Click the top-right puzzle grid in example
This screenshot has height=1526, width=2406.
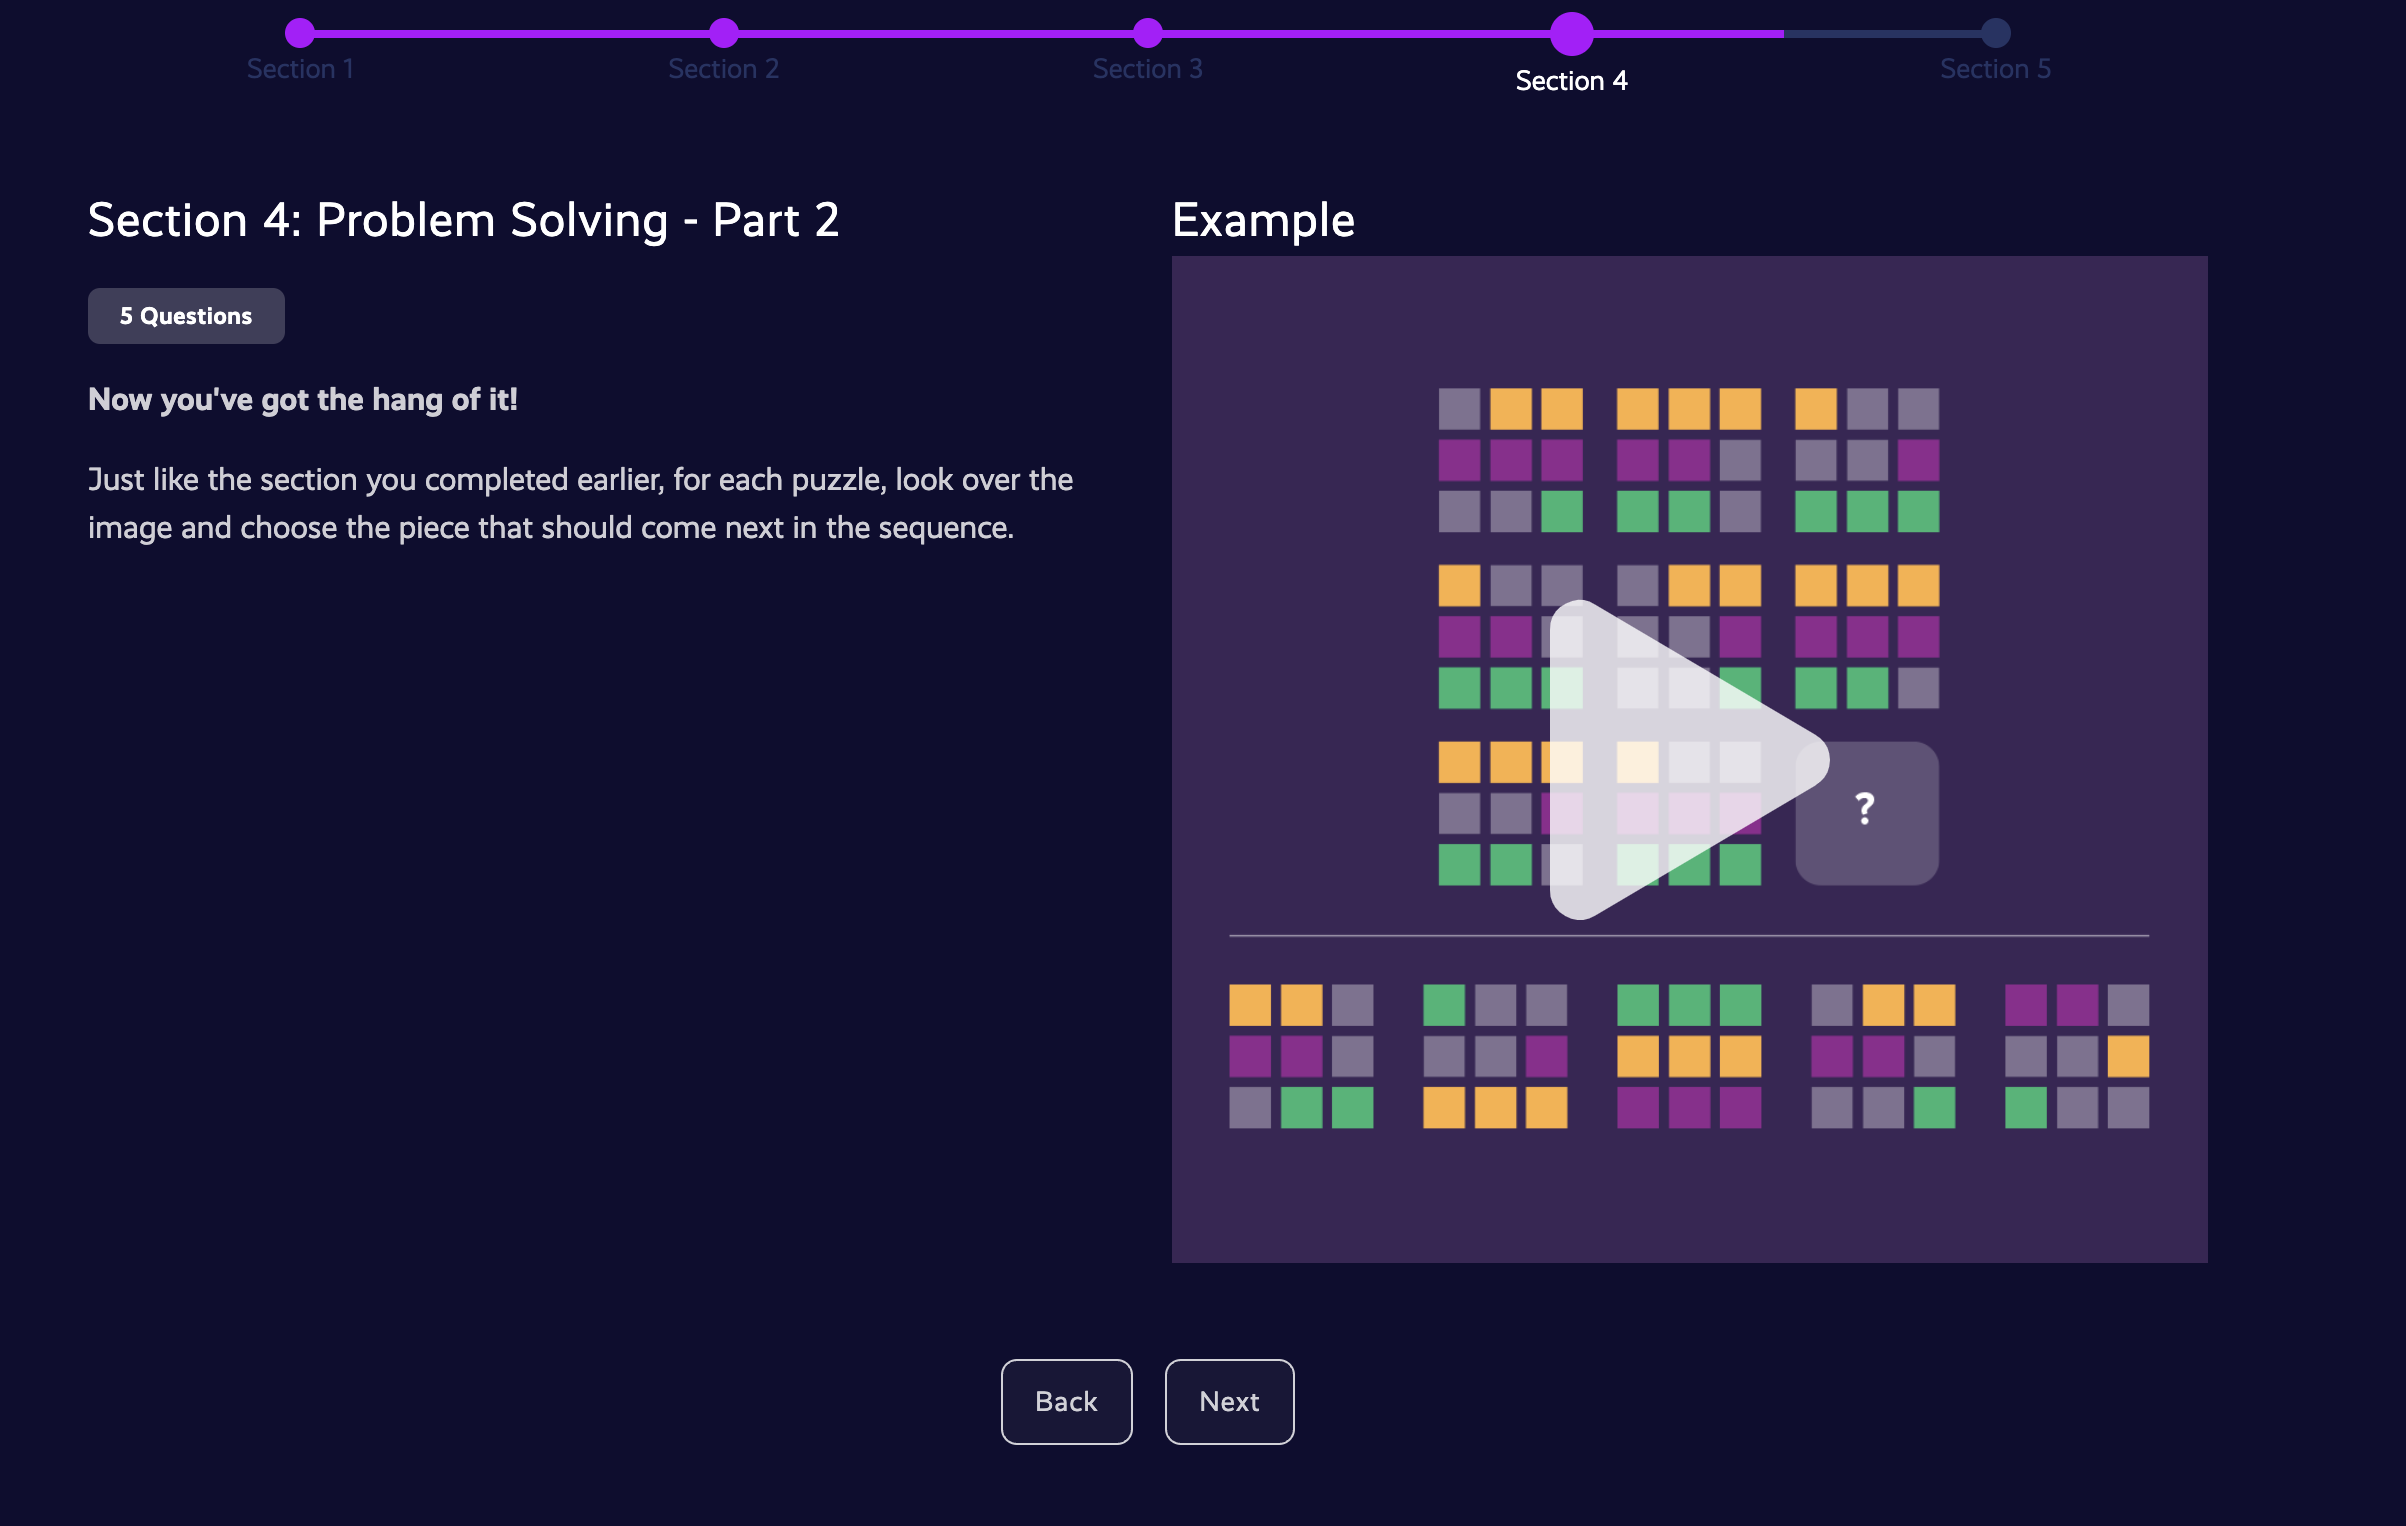pyautogui.click(x=1866, y=460)
